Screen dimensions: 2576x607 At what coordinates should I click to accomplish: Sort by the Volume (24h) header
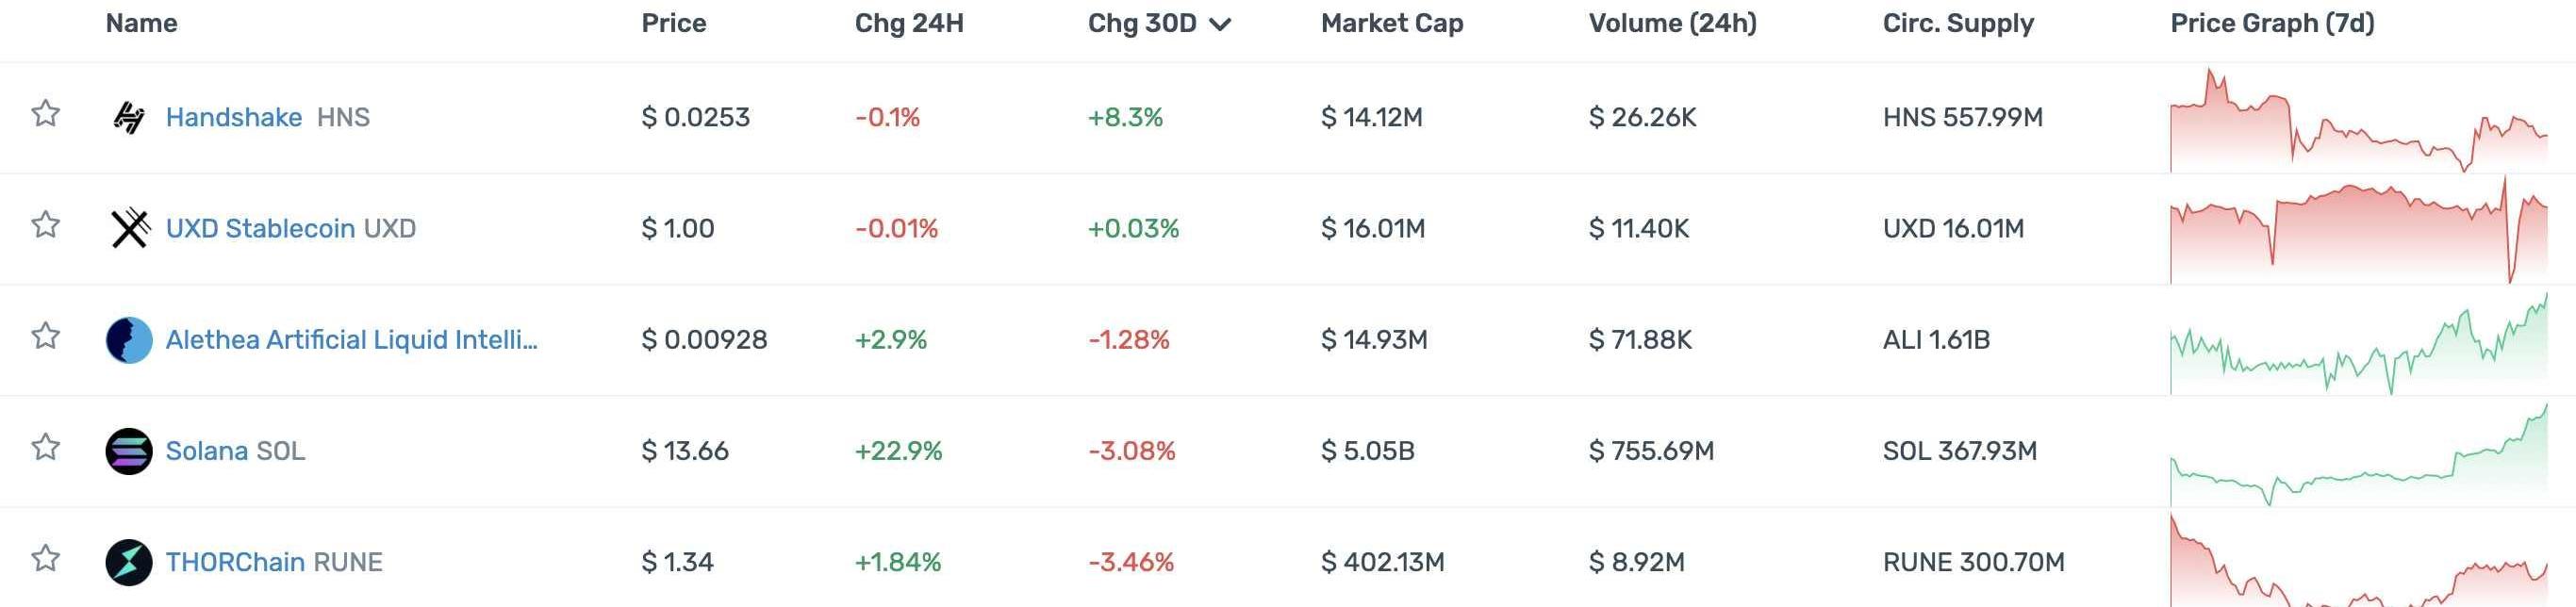point(1672,23)
